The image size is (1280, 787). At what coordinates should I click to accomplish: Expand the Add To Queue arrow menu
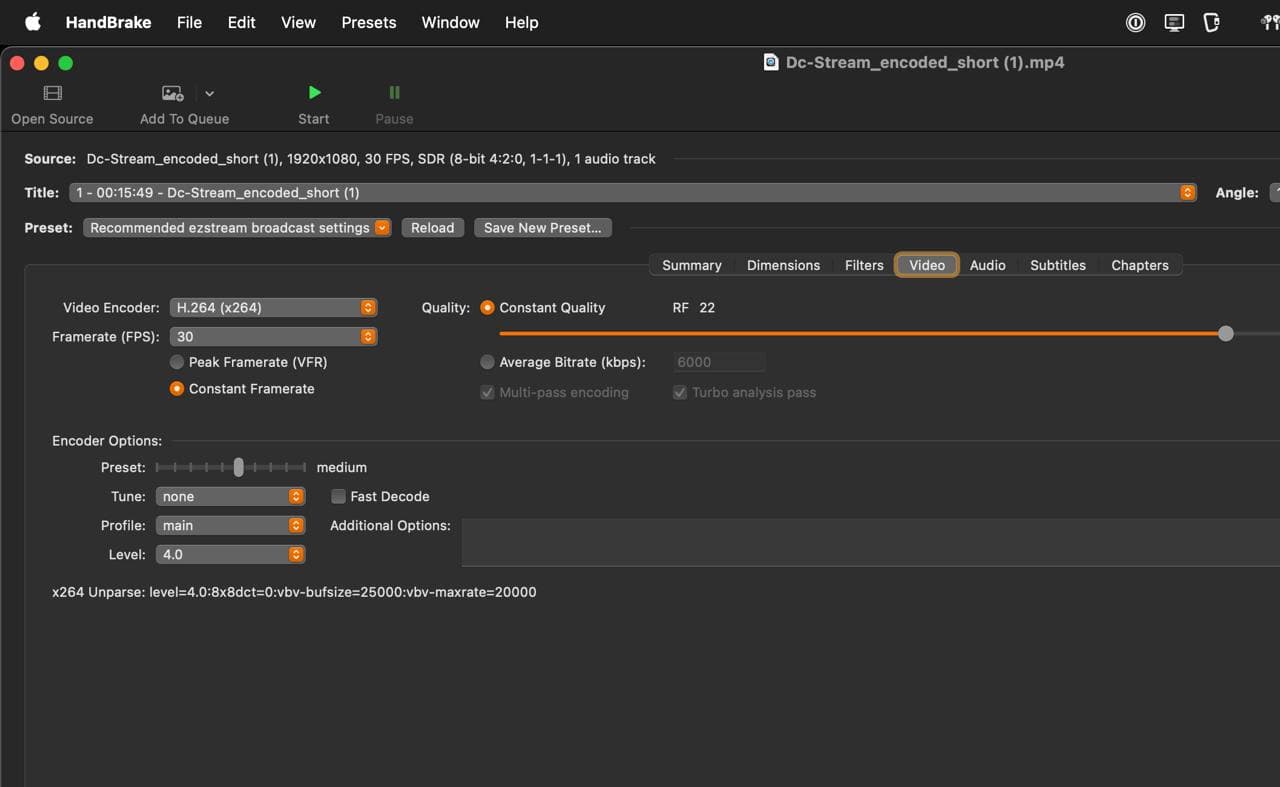click(x=209, y=93)
